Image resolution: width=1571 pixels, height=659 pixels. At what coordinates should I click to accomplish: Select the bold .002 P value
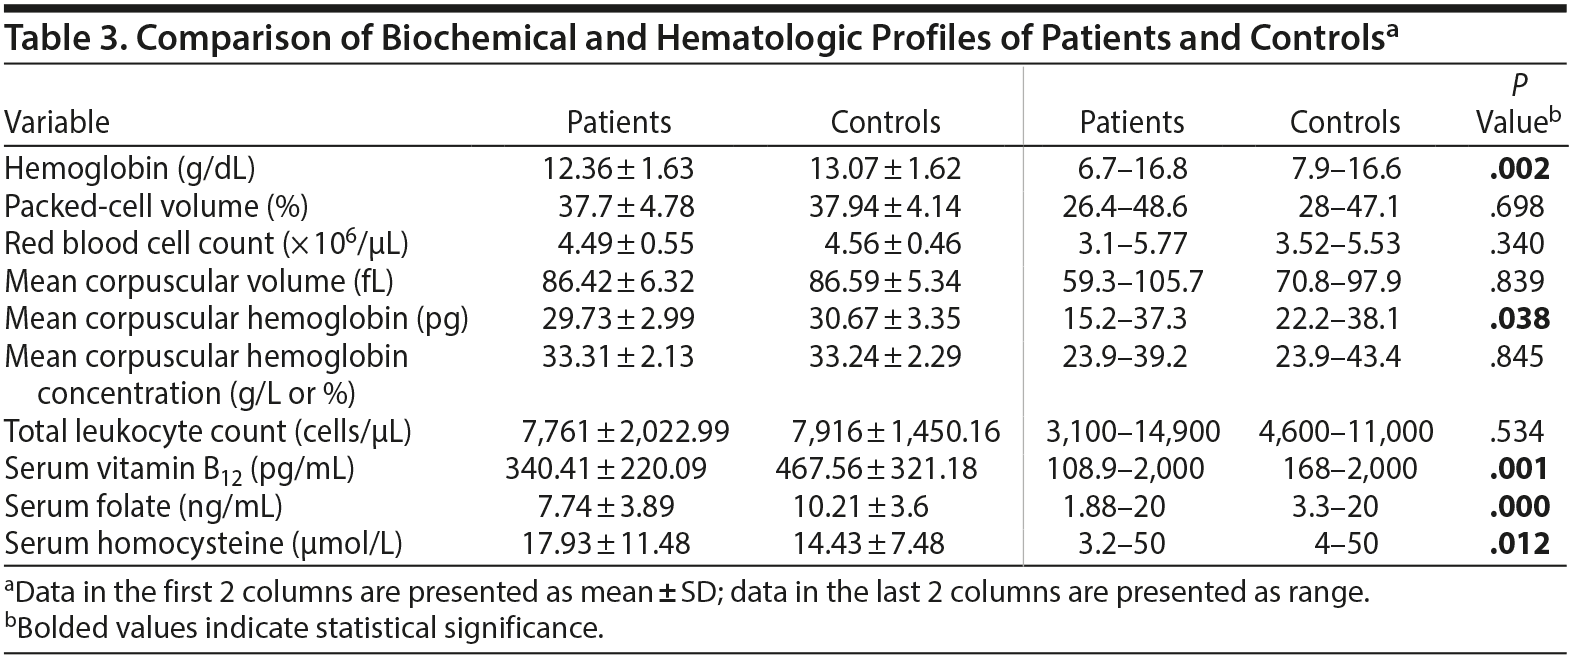1518,168
